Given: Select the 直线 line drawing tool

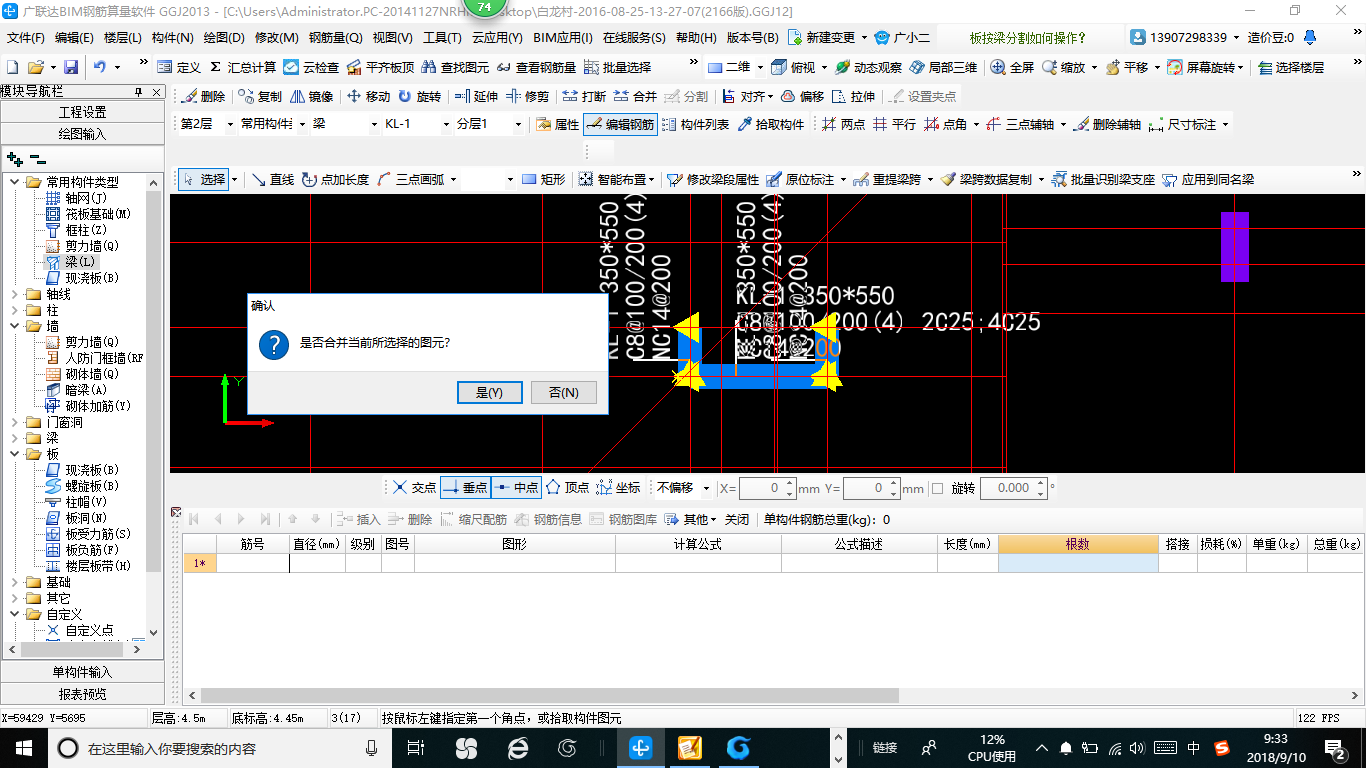Looking at the screenshot, I should tap(272, 180).
